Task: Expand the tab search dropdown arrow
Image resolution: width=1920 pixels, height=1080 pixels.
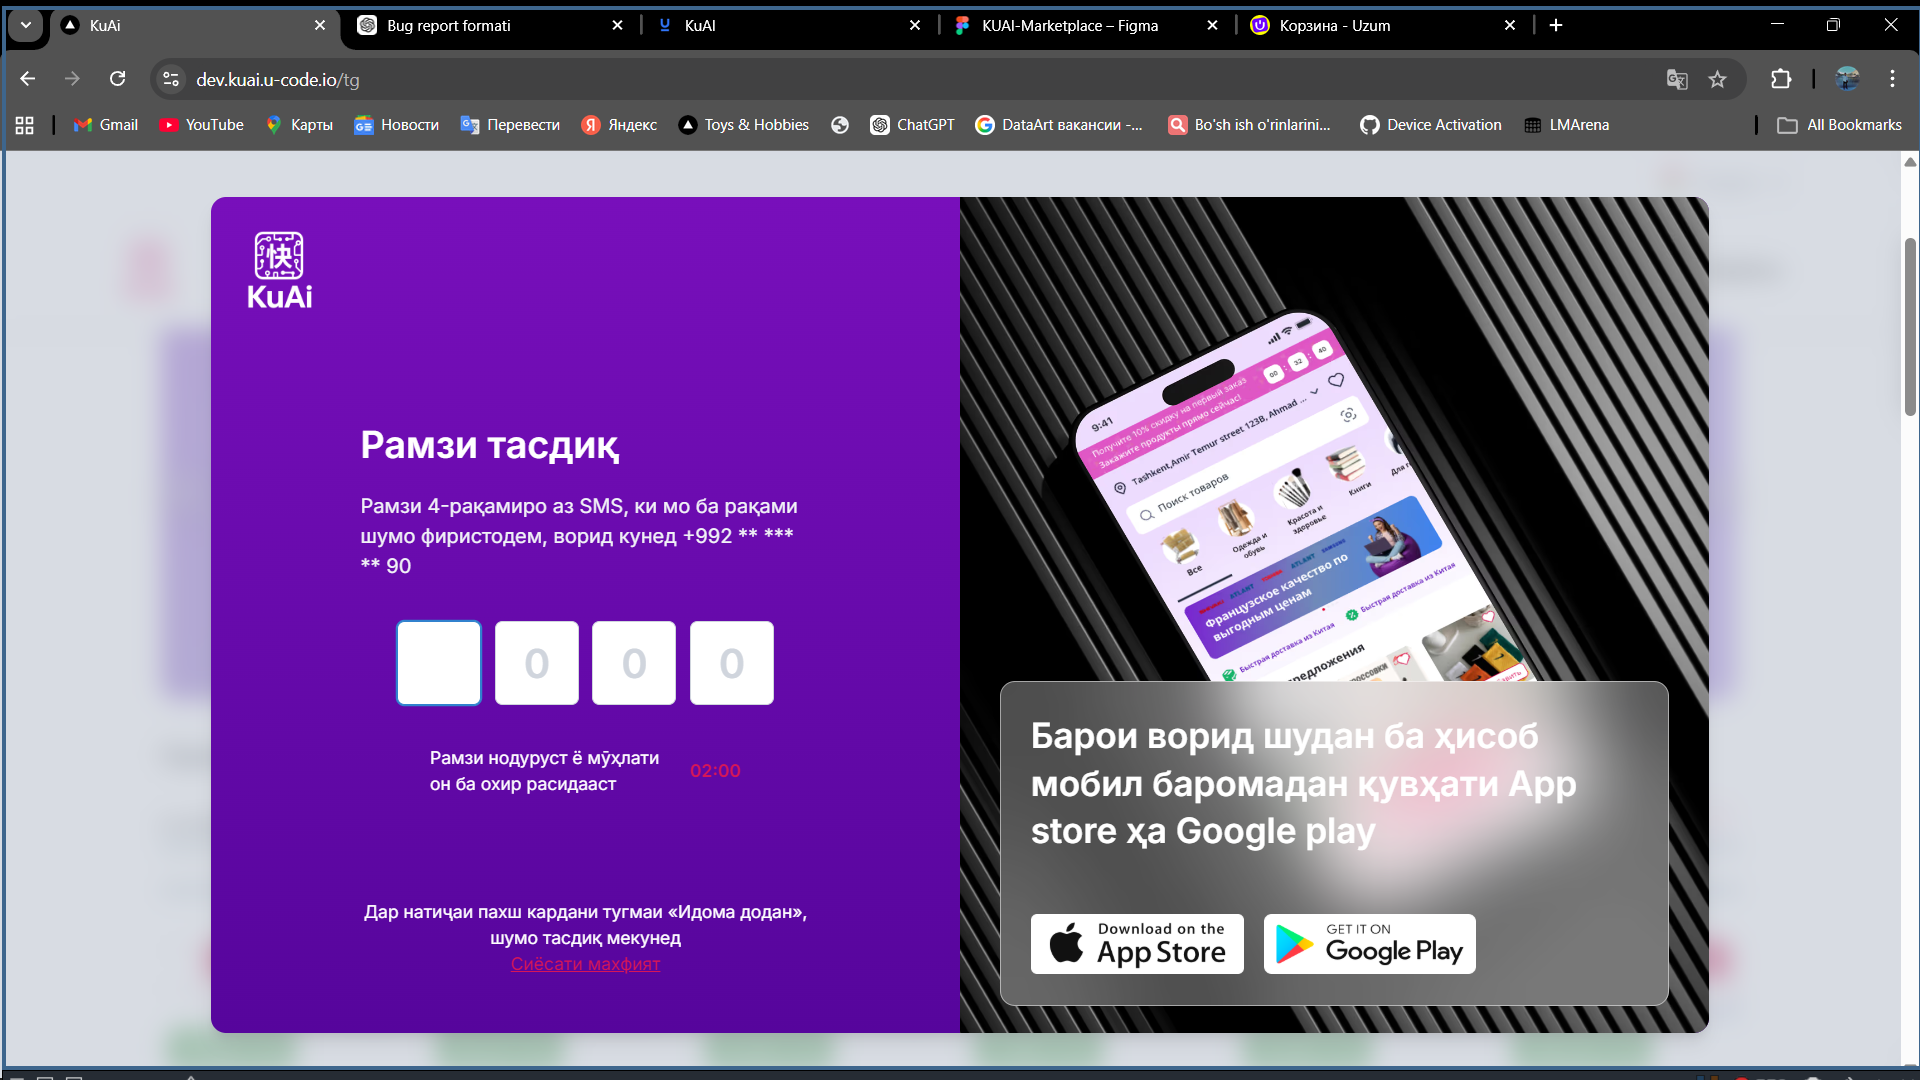Action: click(26, 25)
